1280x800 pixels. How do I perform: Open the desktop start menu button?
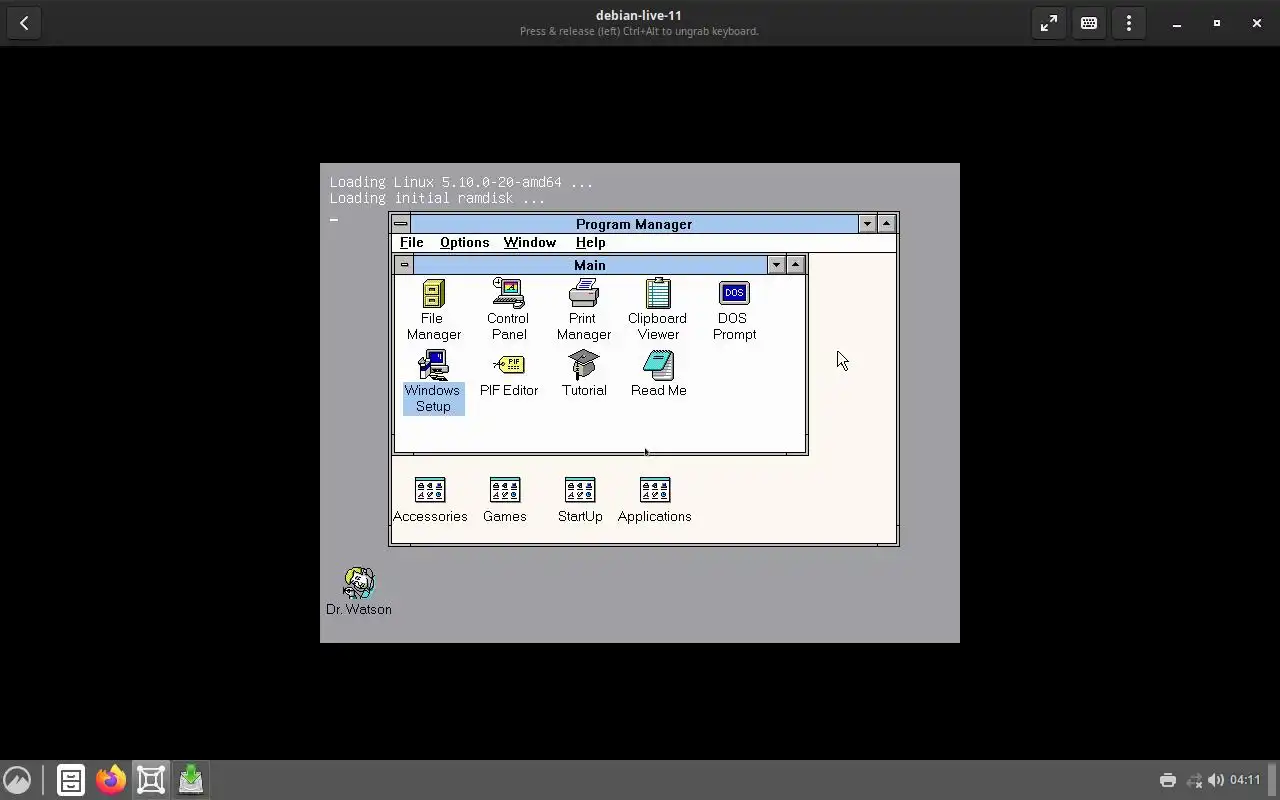pyautogui.click(x=17, y=780)
